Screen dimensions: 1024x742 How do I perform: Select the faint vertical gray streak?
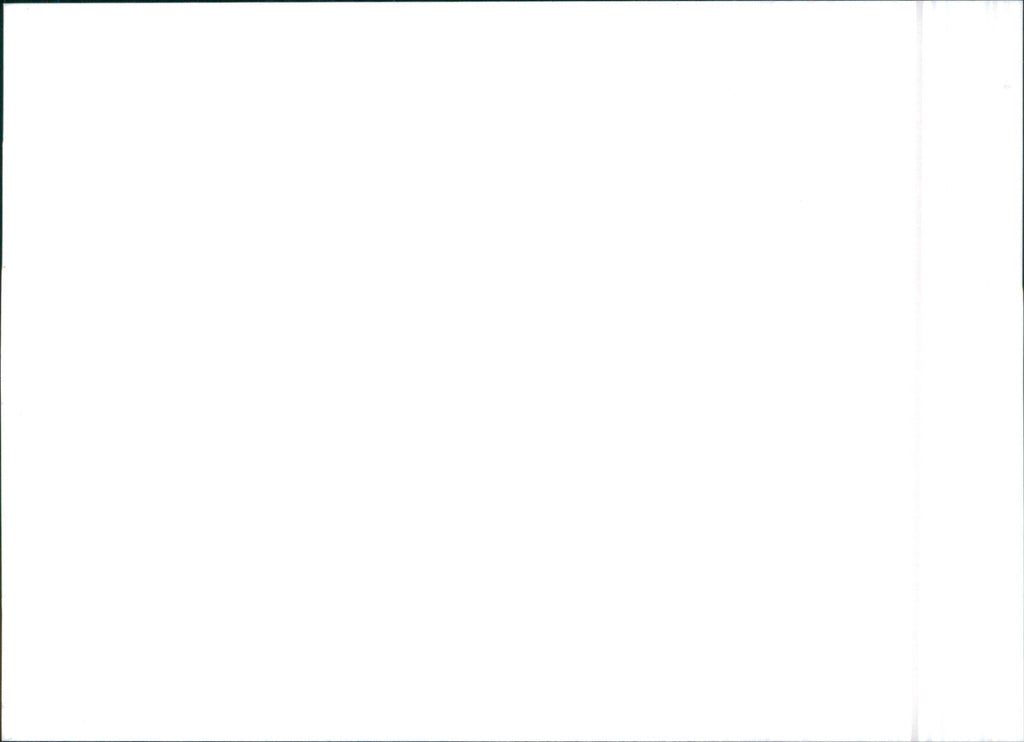(918, 371)
